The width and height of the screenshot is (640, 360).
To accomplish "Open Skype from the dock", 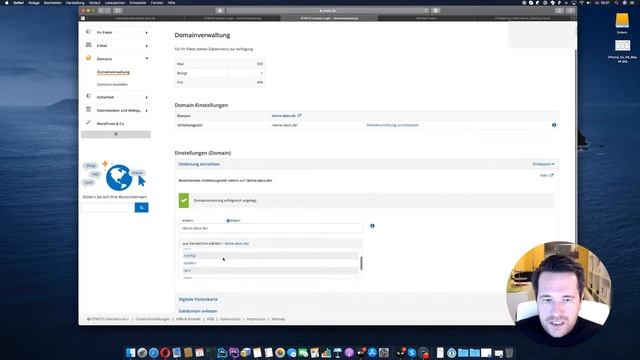I will click(x=412, y=353).
